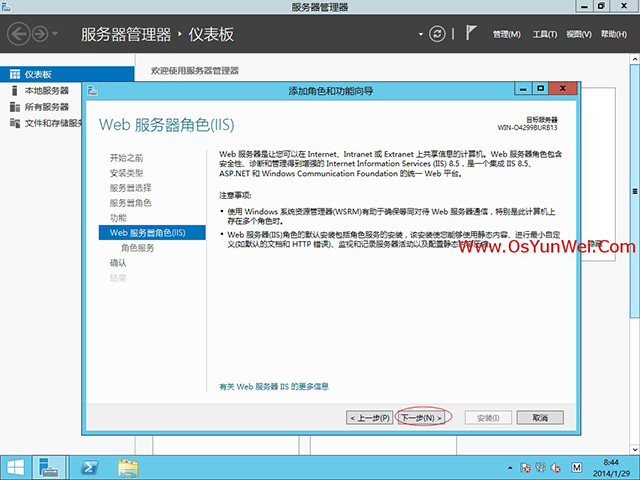Click the refresh icon in the header

tap(437, 34)
